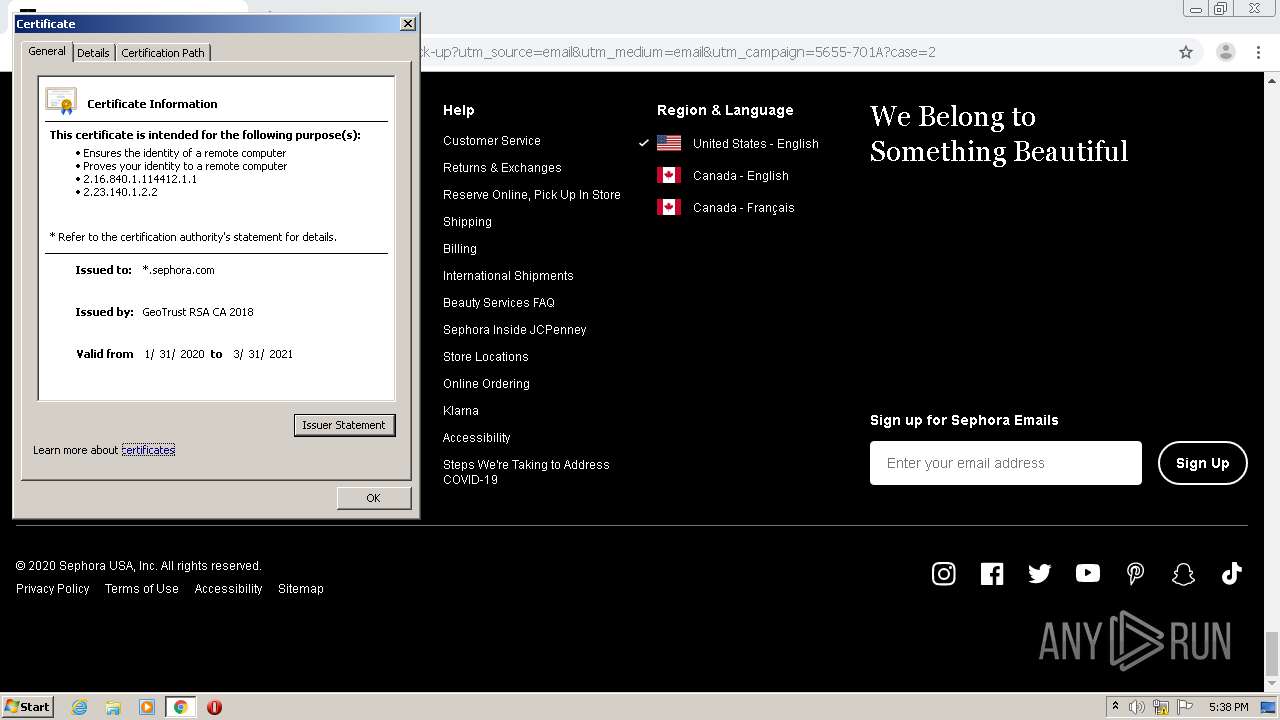Image resolution: width=1280 pixels, height=720 pixels.
Task: Open Sephora's Facebook page icon
Action: [x=991, y=573]
